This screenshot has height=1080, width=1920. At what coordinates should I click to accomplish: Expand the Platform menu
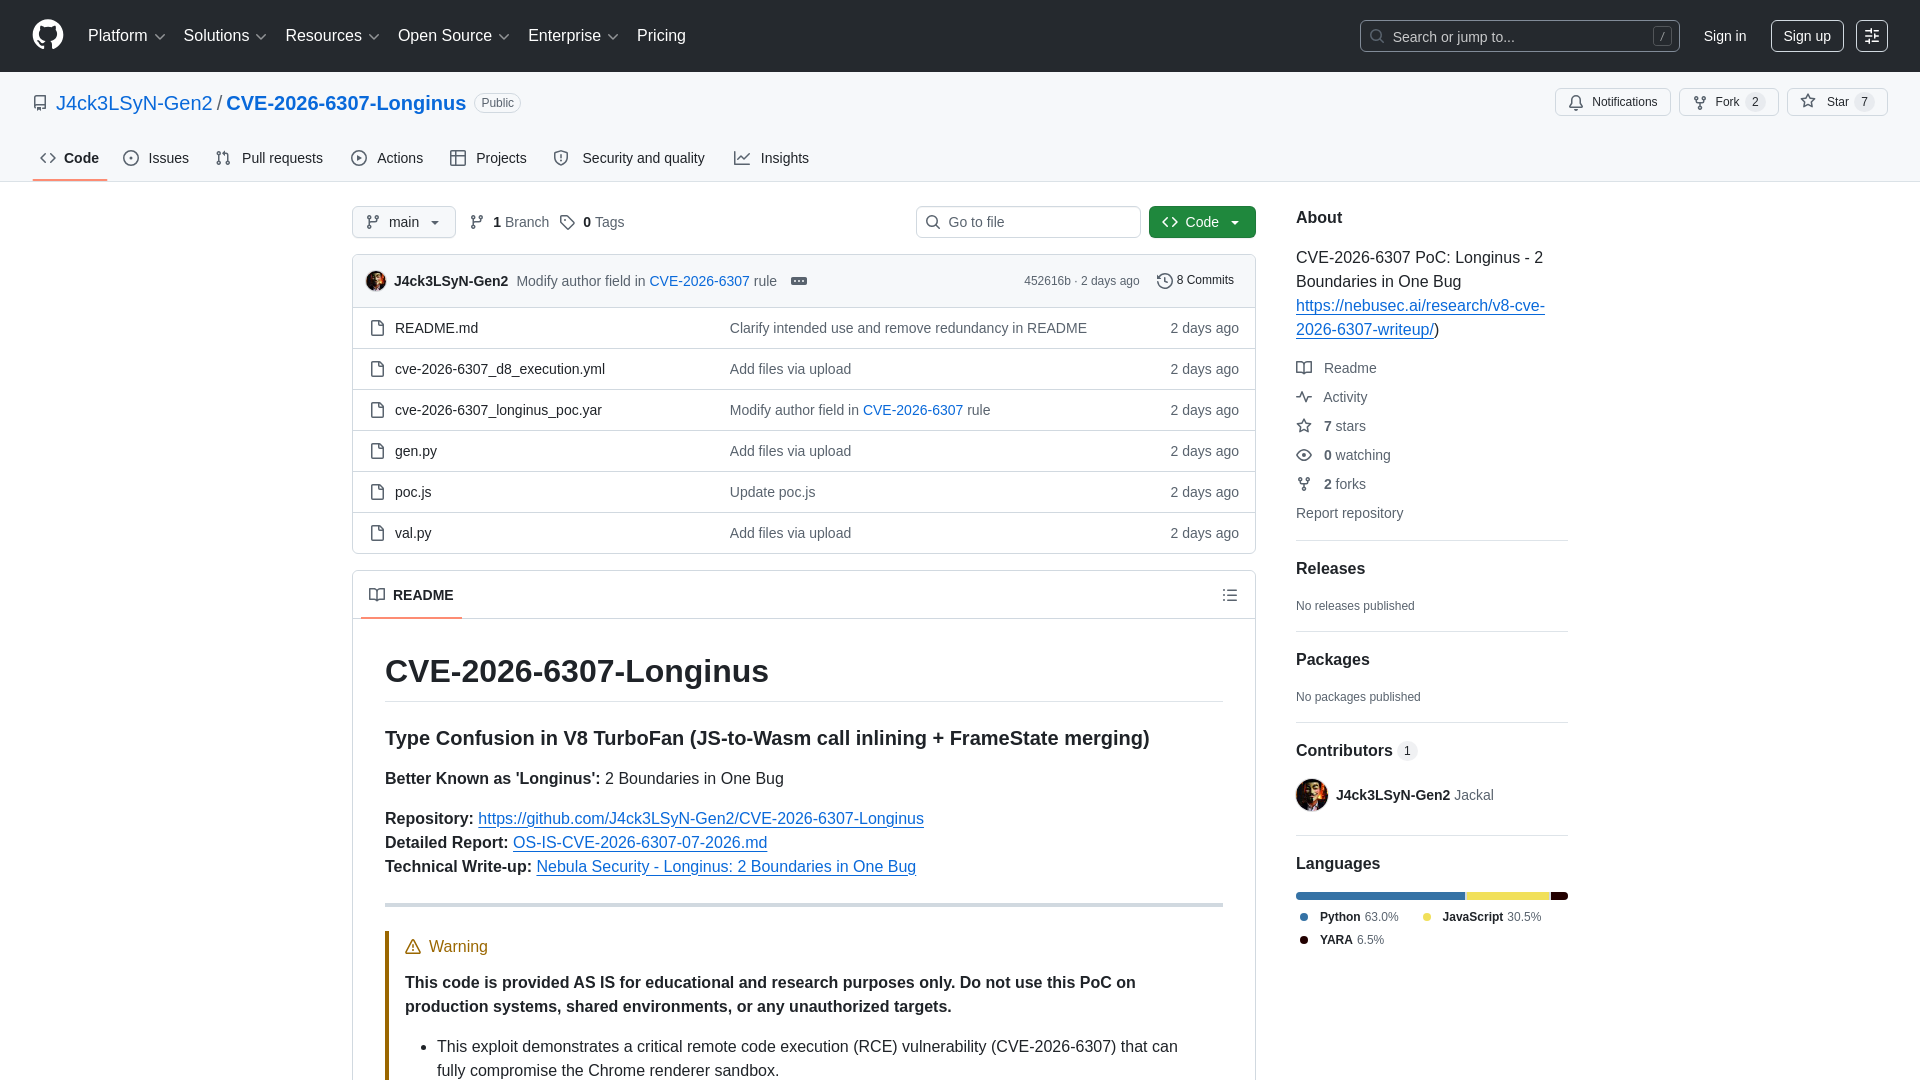tap(126, 36)
